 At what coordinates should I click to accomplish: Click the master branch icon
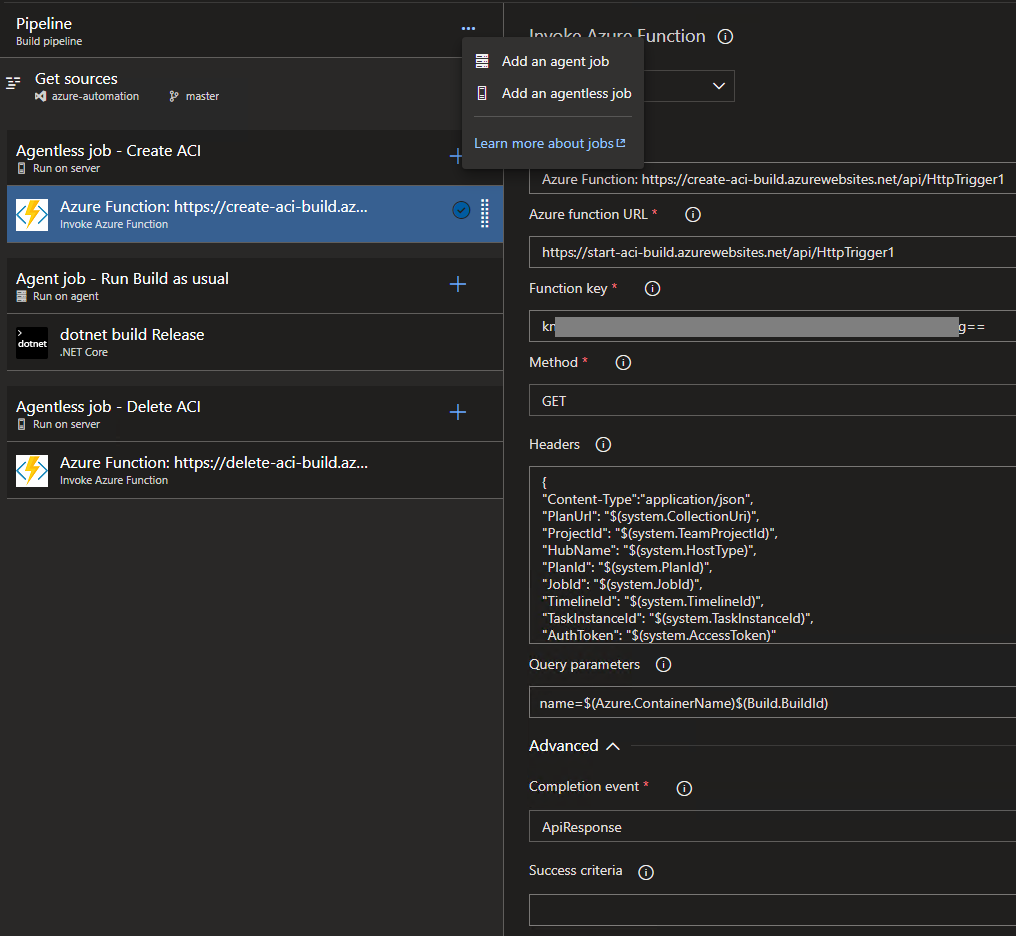(174, 97)
